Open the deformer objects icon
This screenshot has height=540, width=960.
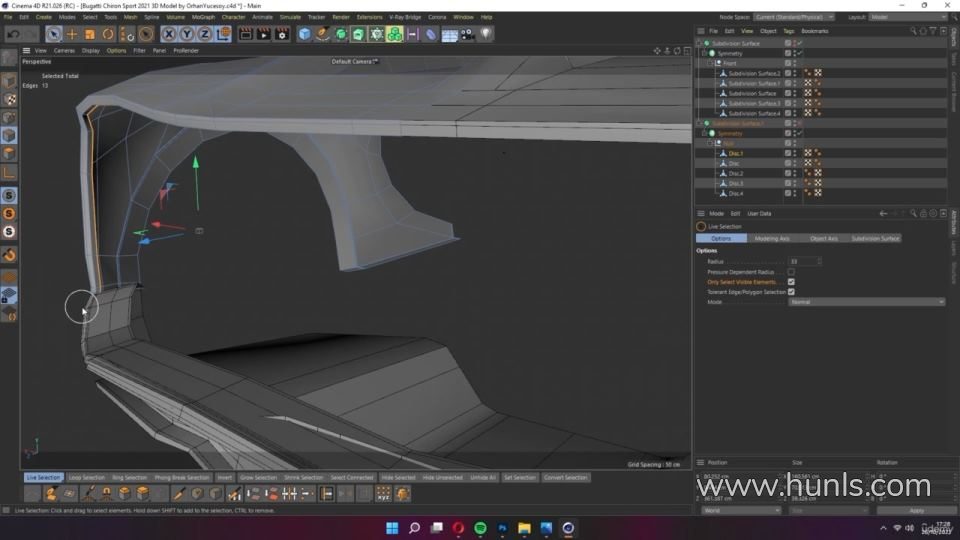click(431, 34)
